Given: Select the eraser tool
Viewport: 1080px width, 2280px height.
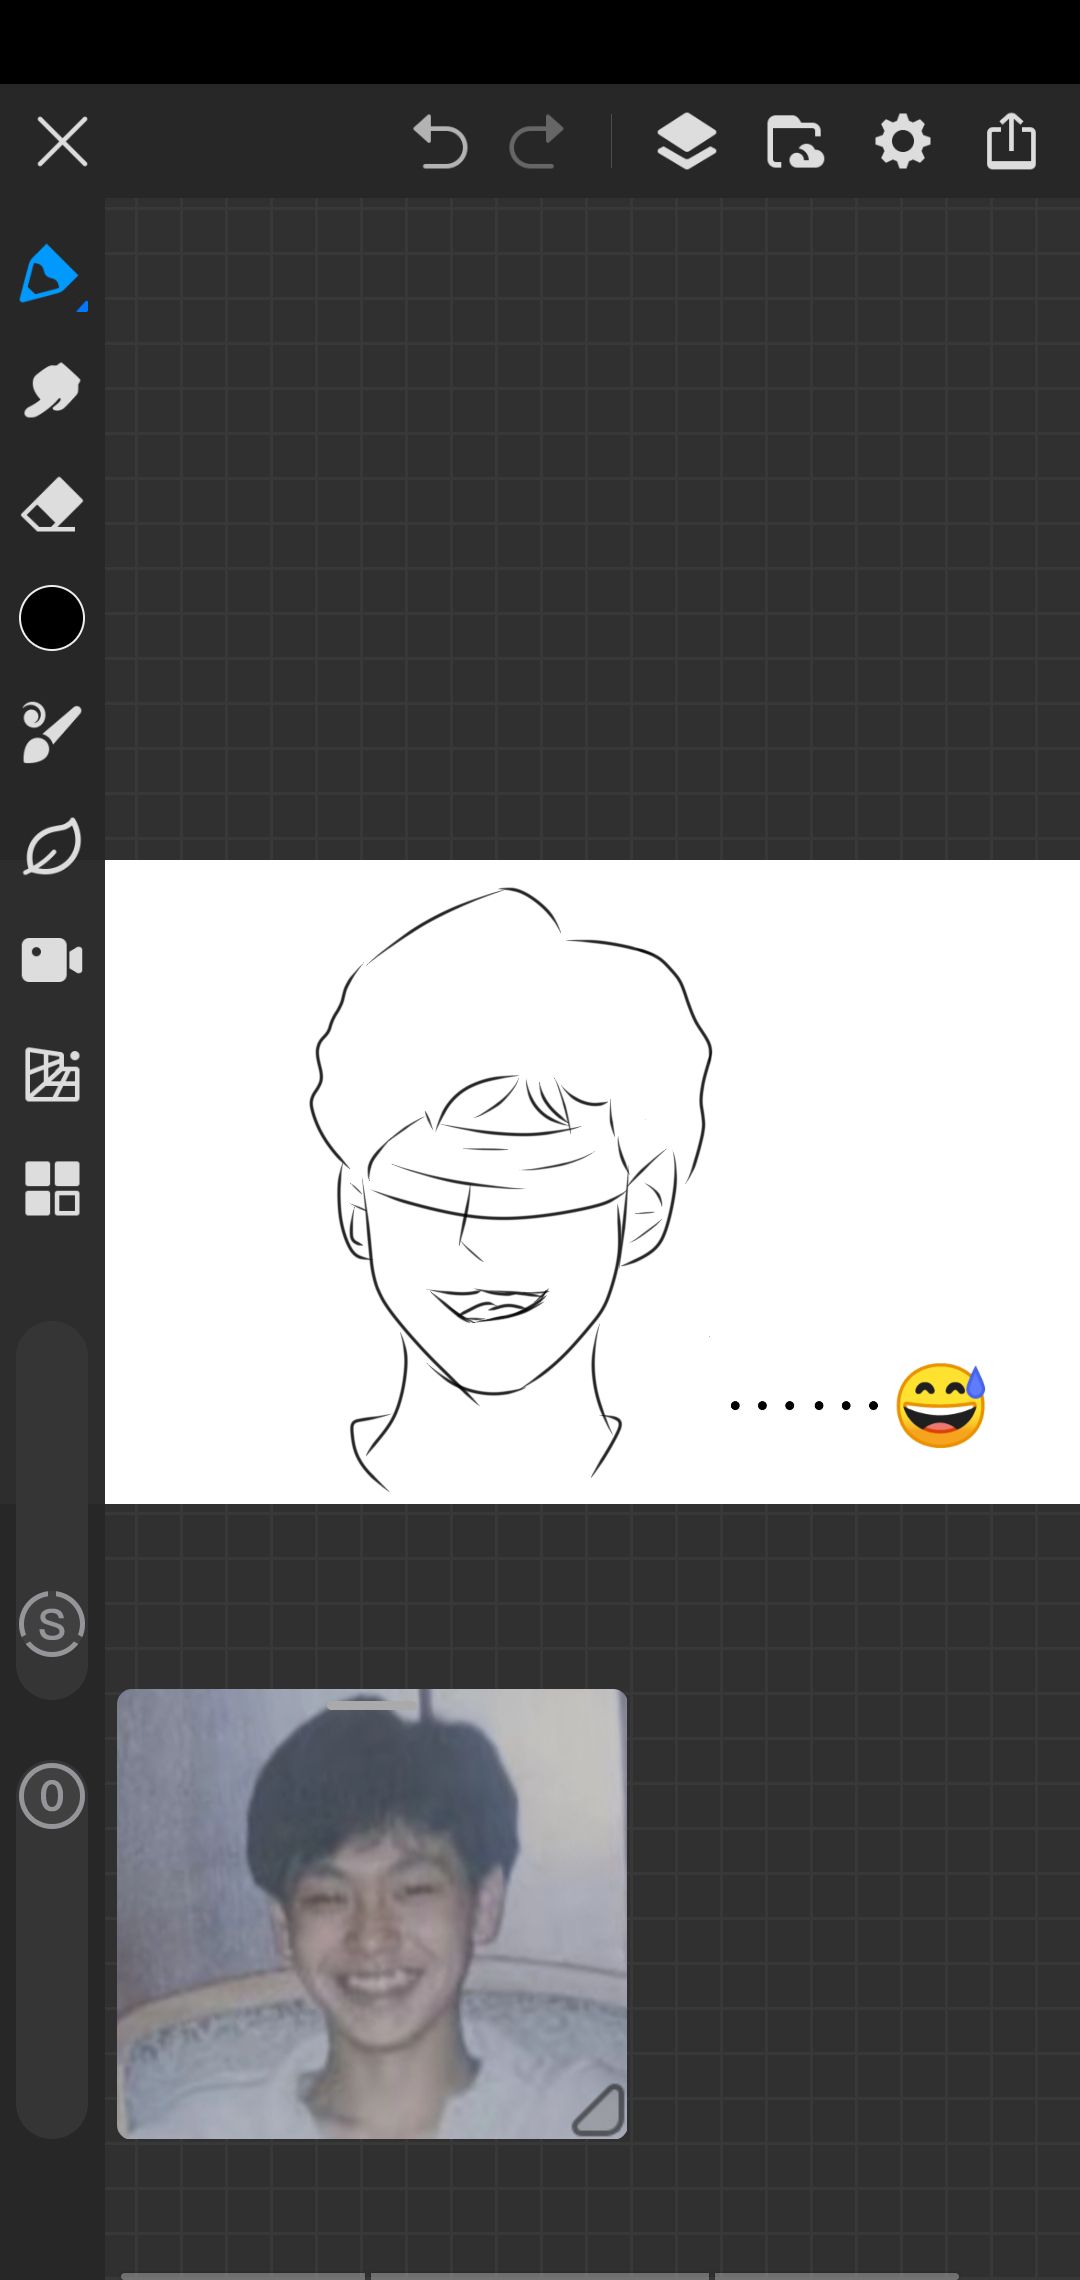Looking at the screenshot, I should (51, 504).
